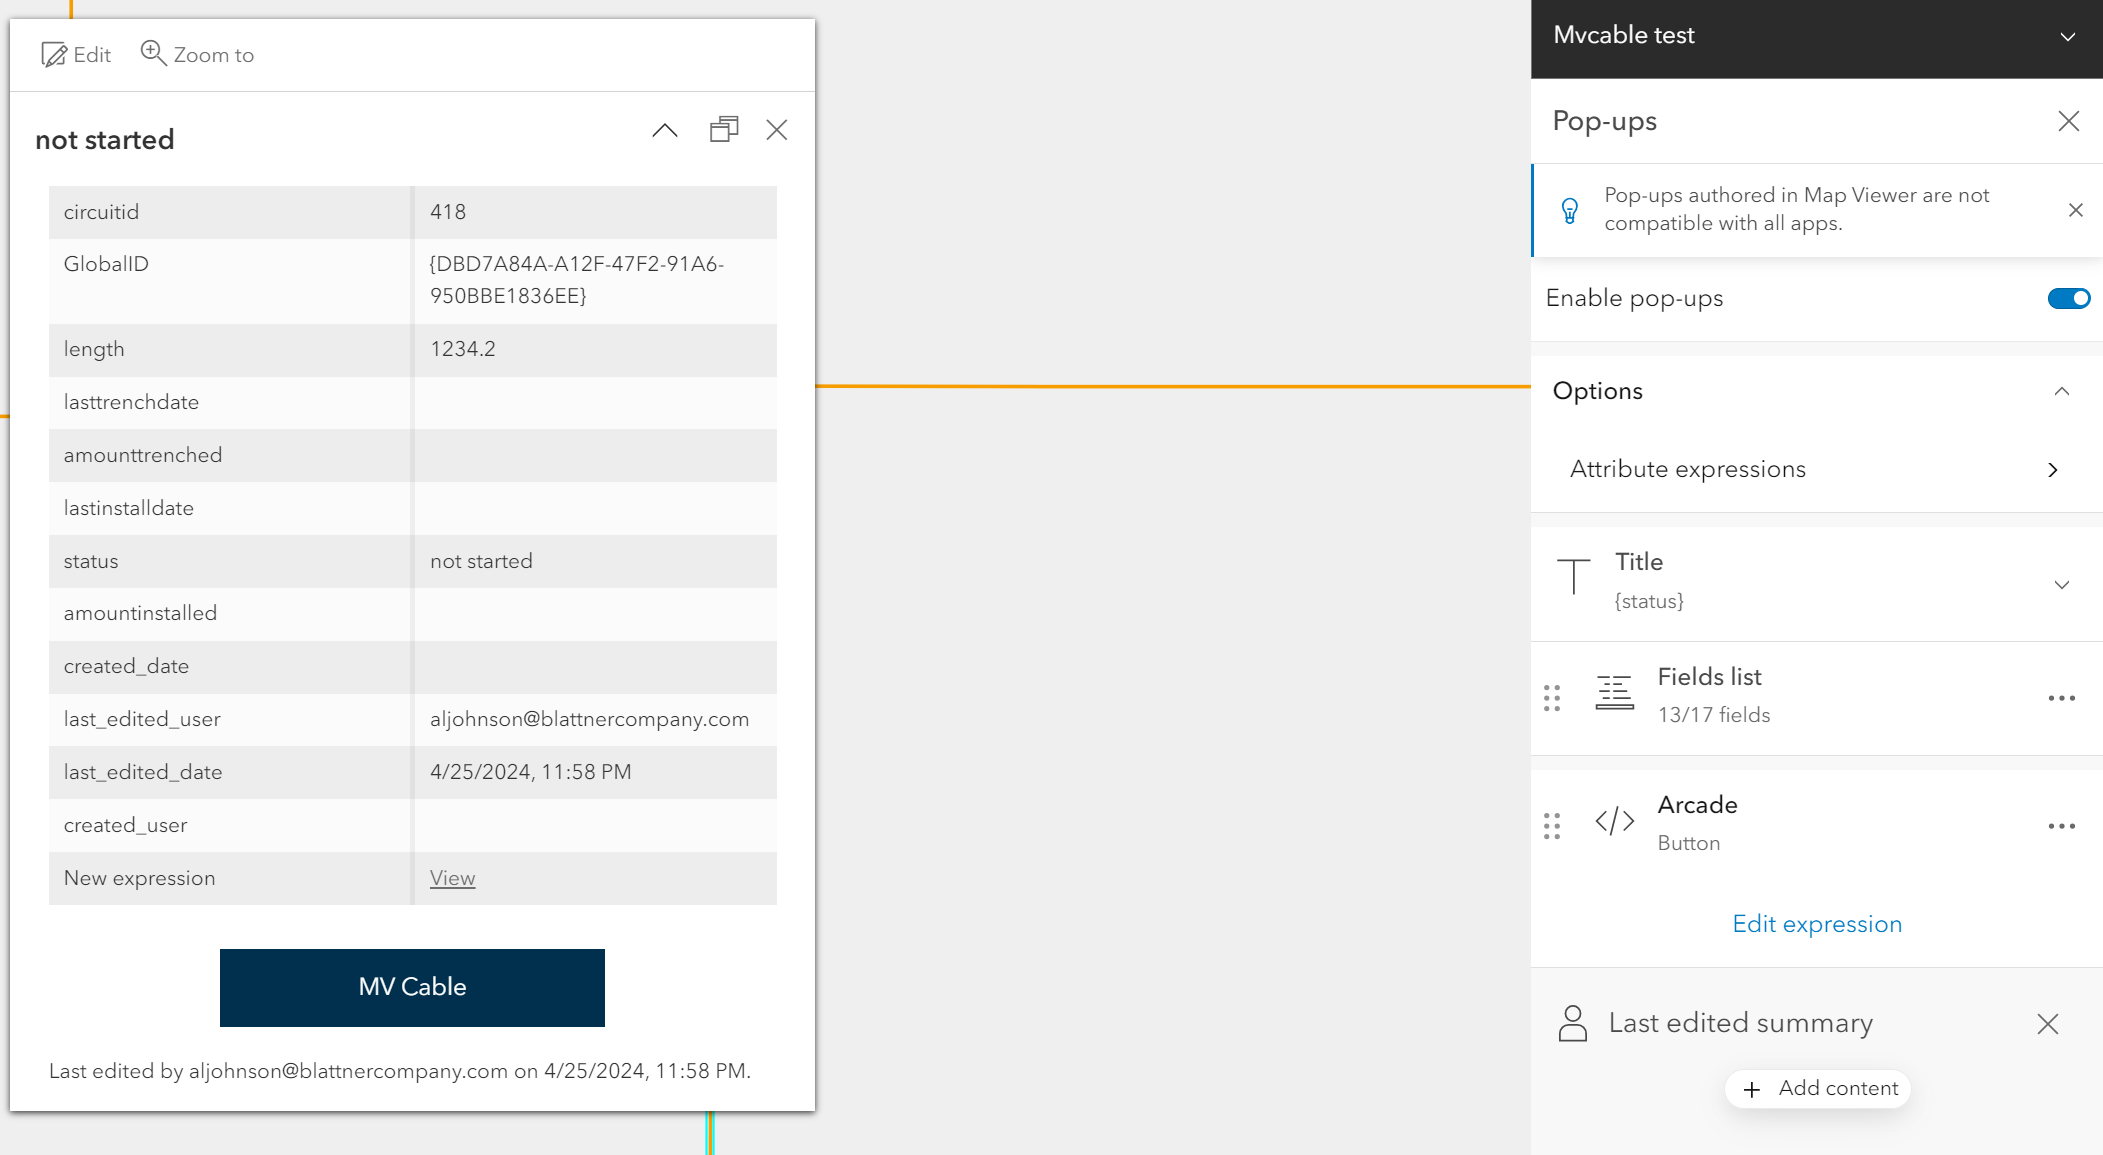Click the Edit expression link
Screen dimensions: 2103x1155
[x=1816, y=924]
